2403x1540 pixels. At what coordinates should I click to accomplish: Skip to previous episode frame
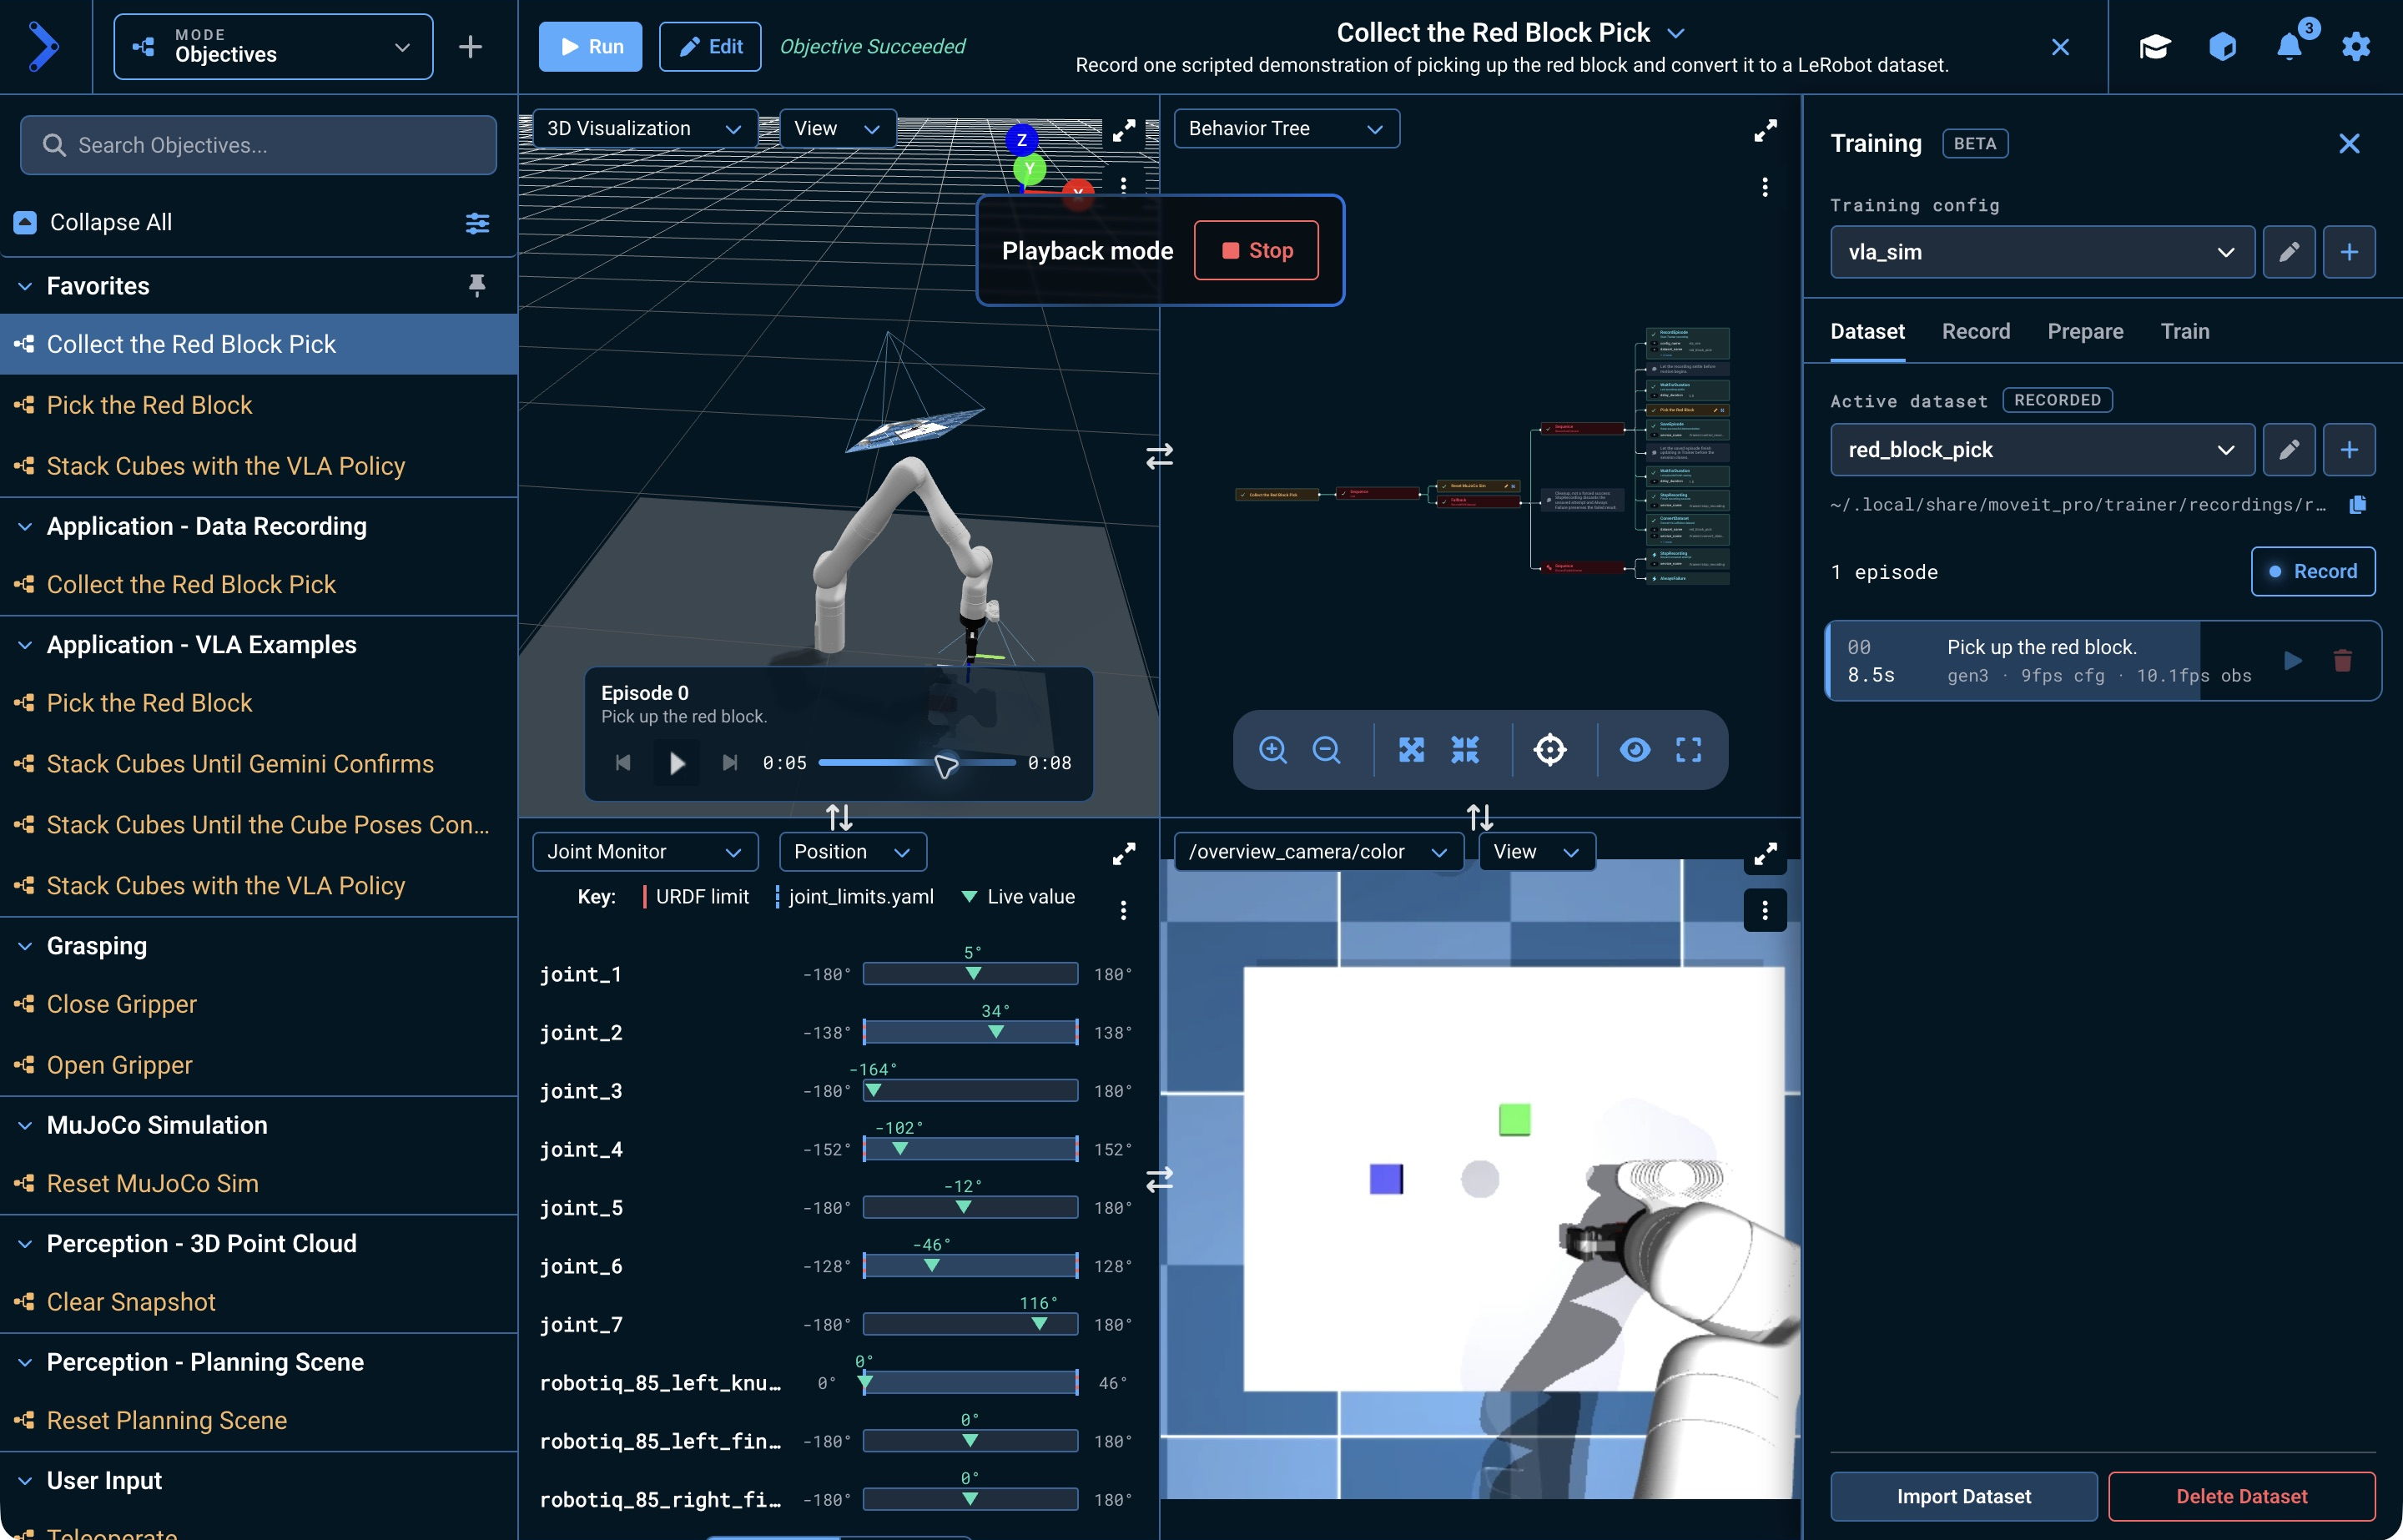tap(623, 763)
